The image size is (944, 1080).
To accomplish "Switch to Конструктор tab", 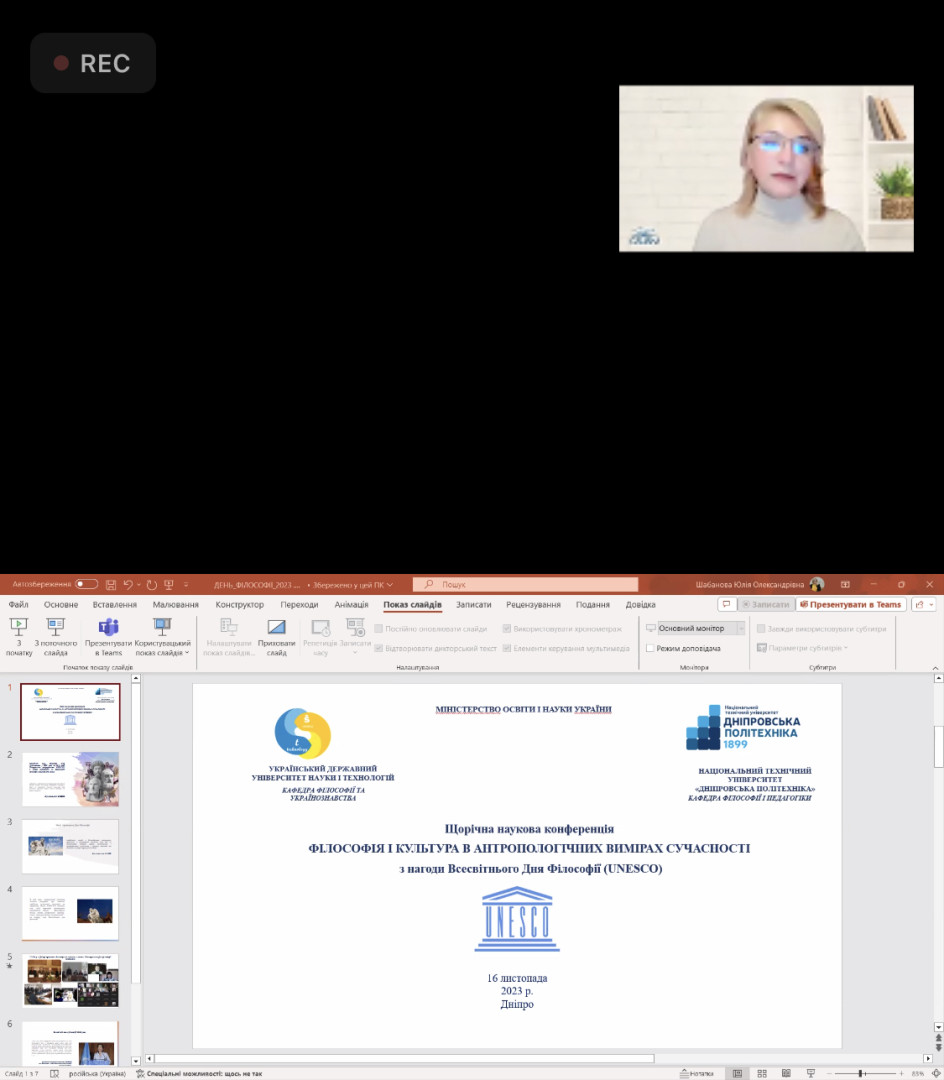I will click(x=240, y=604).
